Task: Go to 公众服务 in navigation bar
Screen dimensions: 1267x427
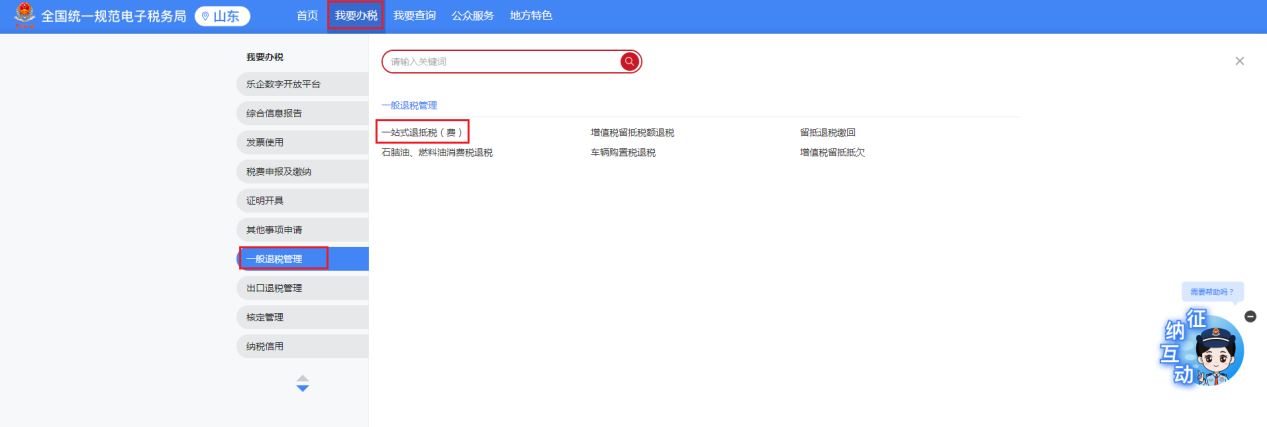Action: [472, 16]
